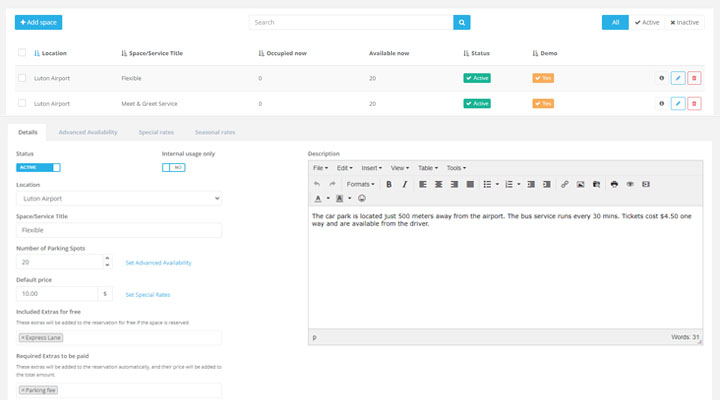The height and width of the screenshot is (400, 720).
Task: Insert a link in the description editor
Action: pyautogui.click(x=565, y=184)
